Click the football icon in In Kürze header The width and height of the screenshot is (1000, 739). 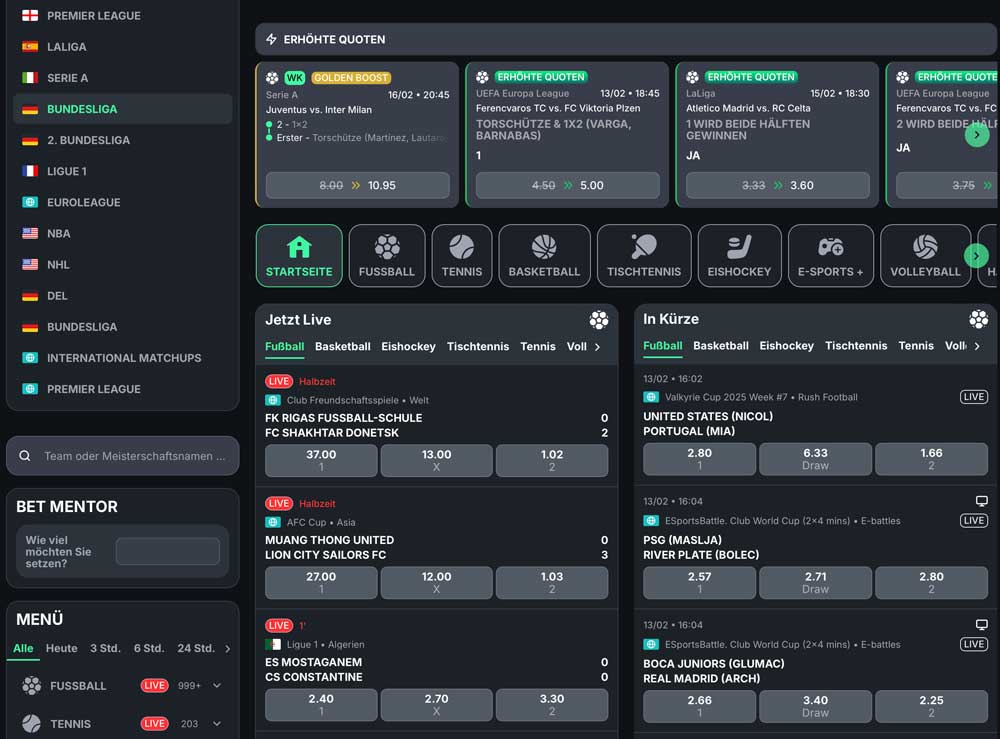coord(978,319)
